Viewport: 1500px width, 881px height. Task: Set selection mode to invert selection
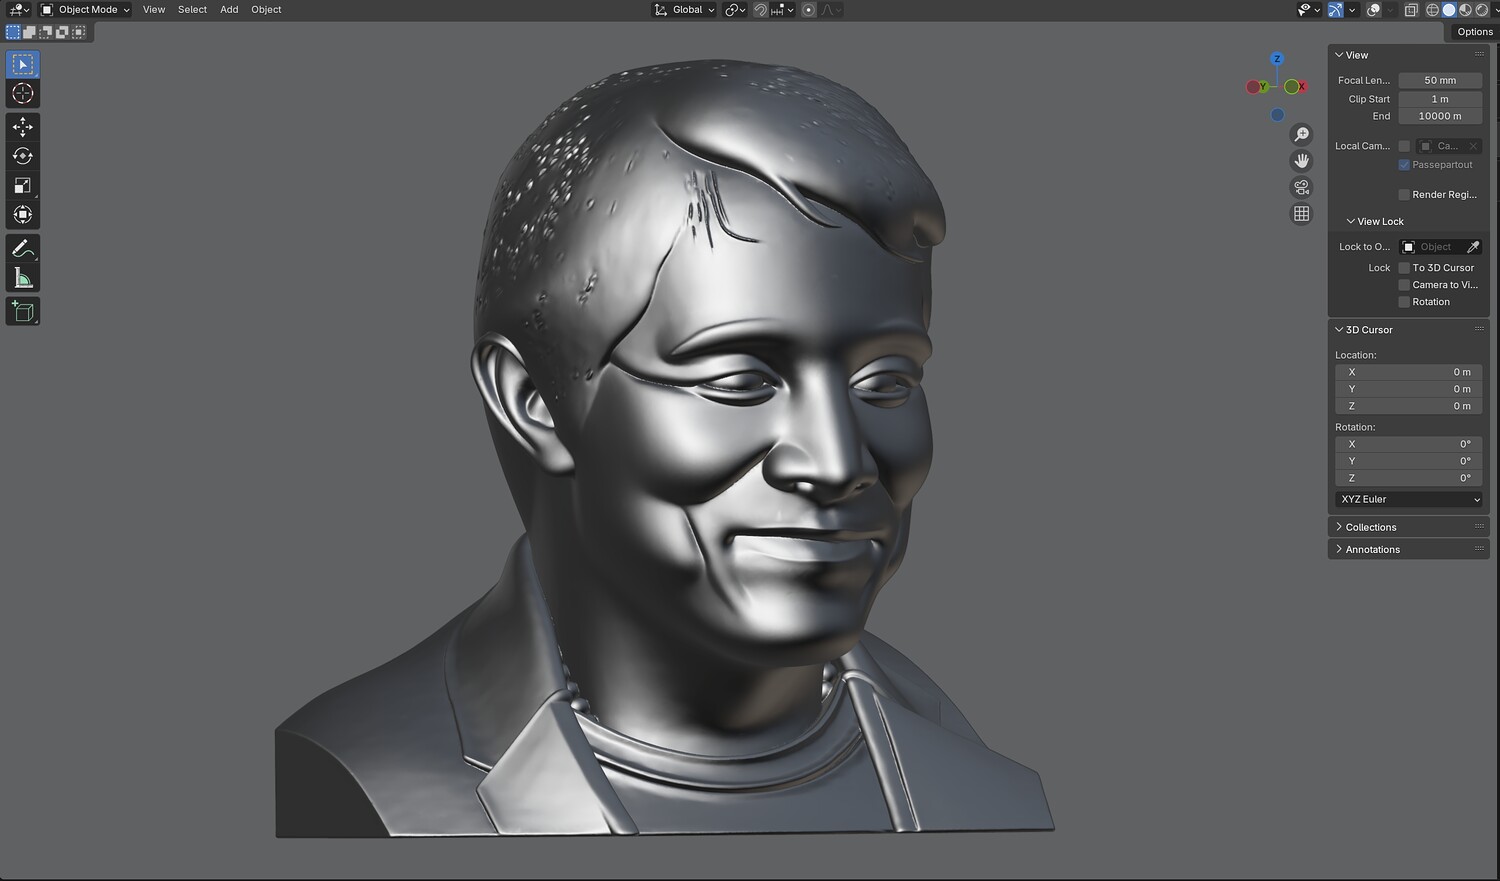coord(61,32)
